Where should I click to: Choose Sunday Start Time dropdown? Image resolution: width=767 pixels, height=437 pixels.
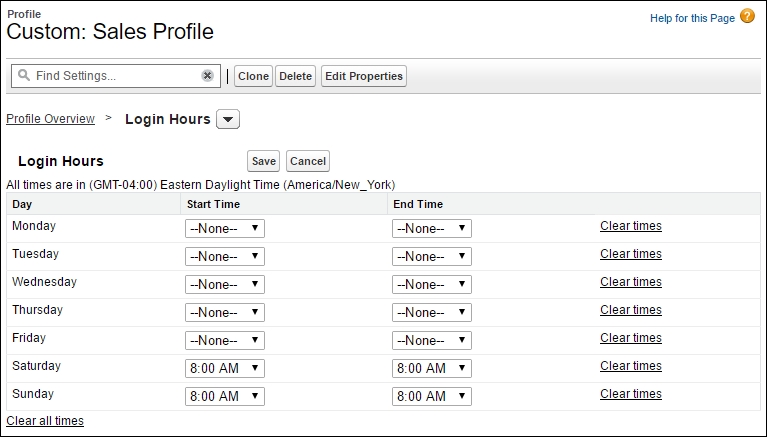tap(225, 396)
